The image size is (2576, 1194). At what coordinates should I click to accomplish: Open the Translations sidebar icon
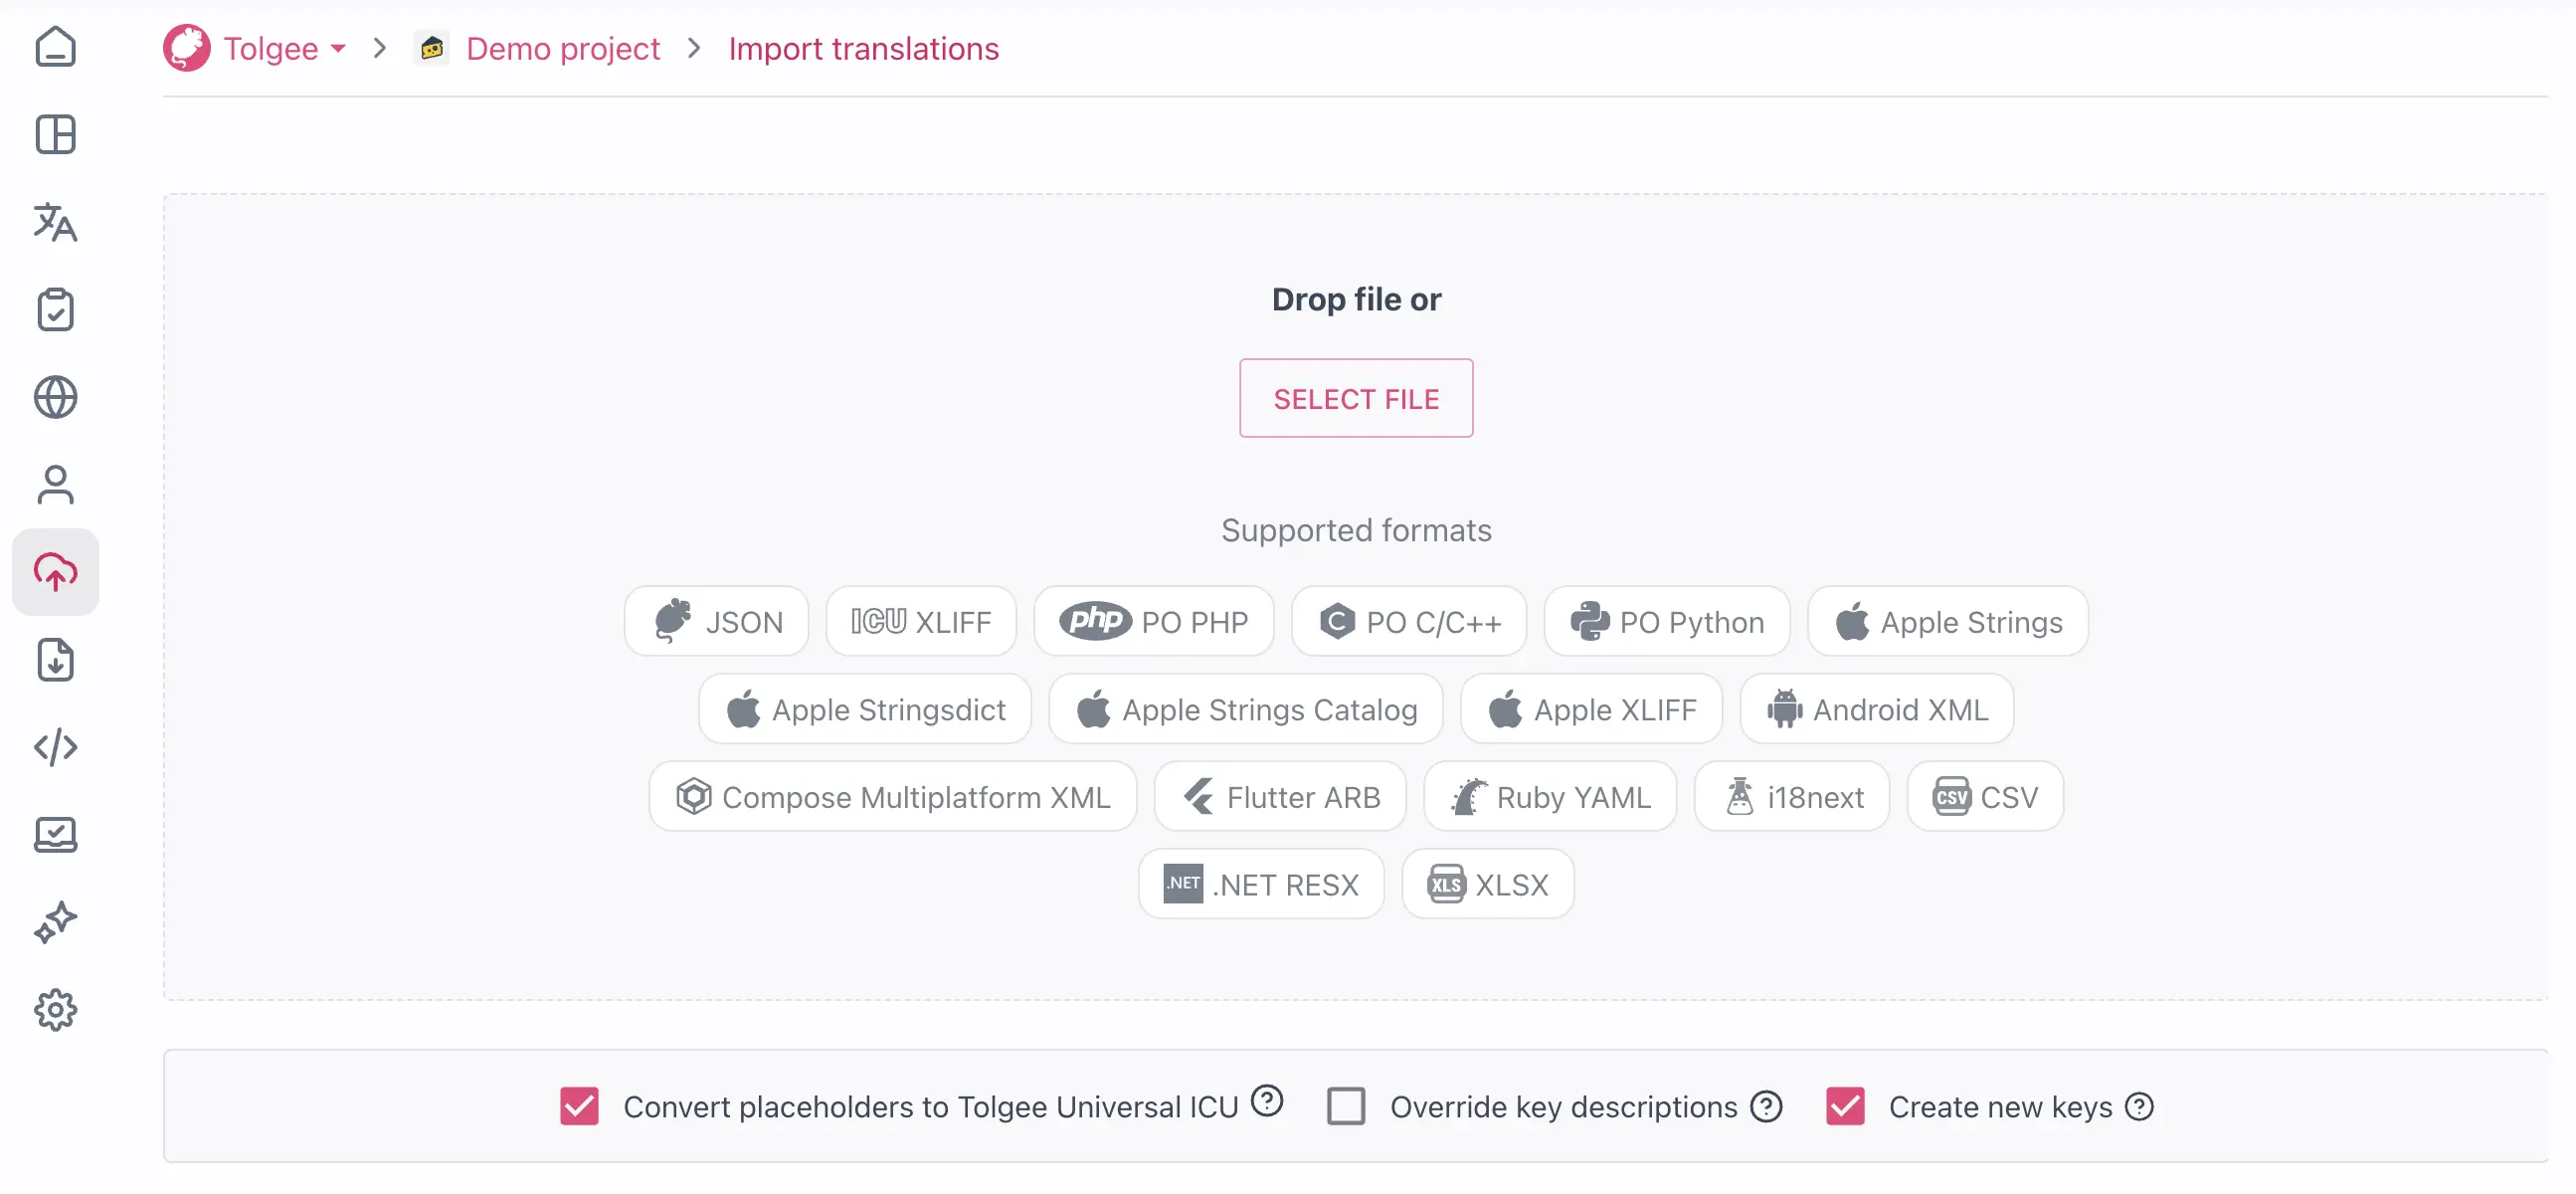55,222
